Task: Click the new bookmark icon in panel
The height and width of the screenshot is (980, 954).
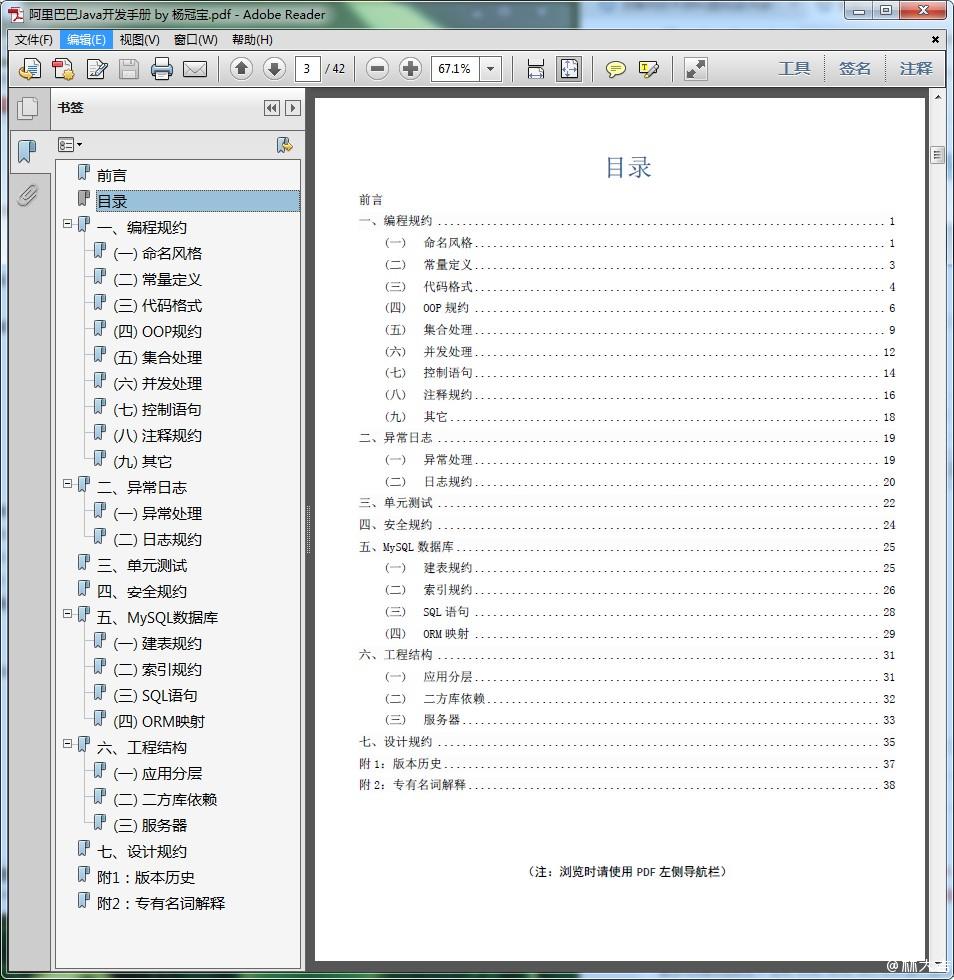Action: click(284, 145)
